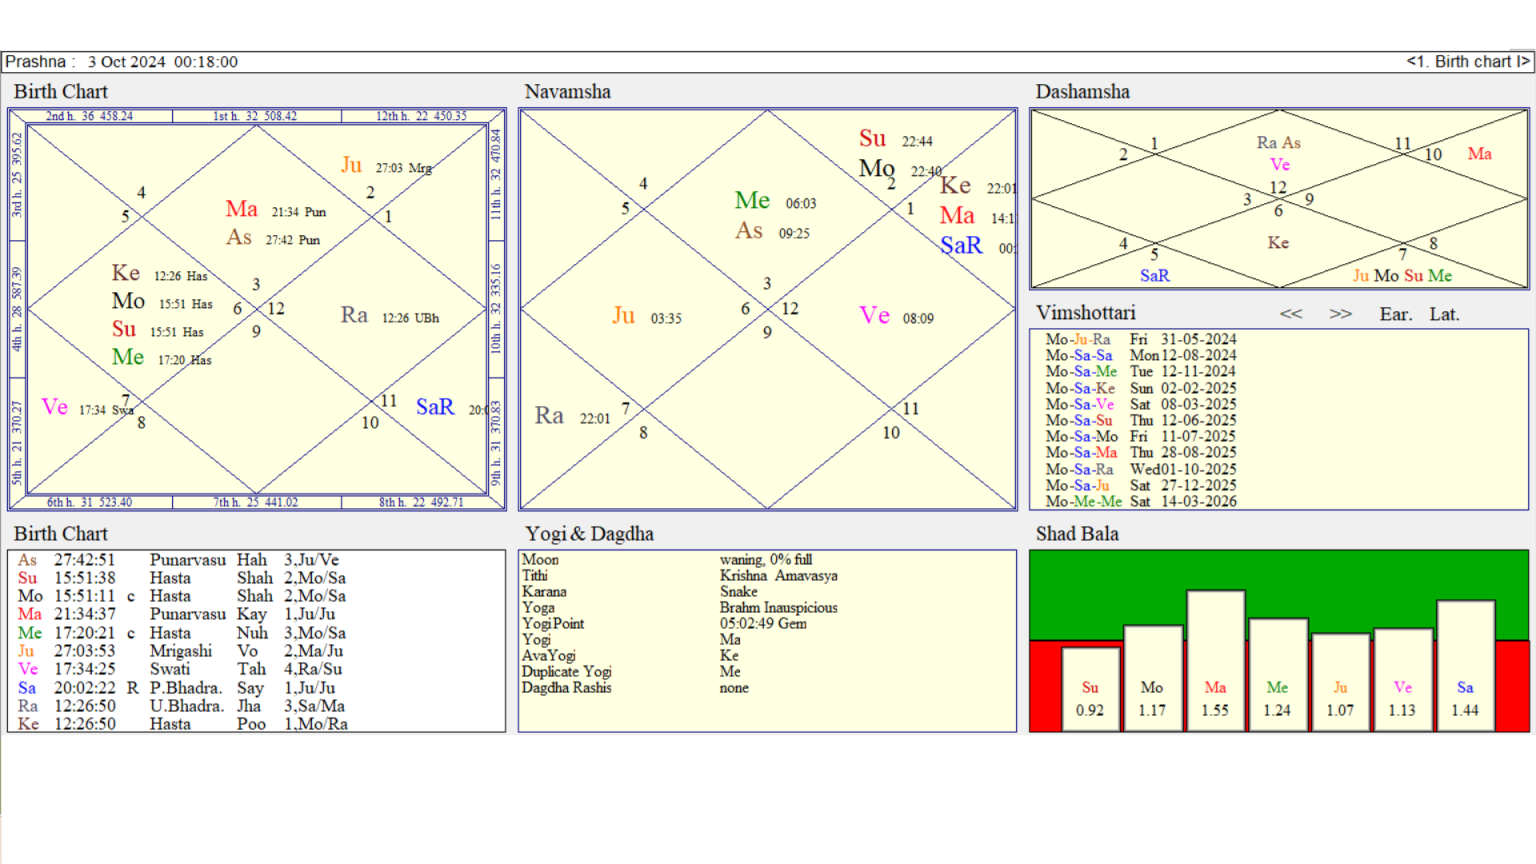This screenshot has height=864, width=1536.
Task: Click Venus "Ve" glyph in the Navamsha chart
Action: 874,316
